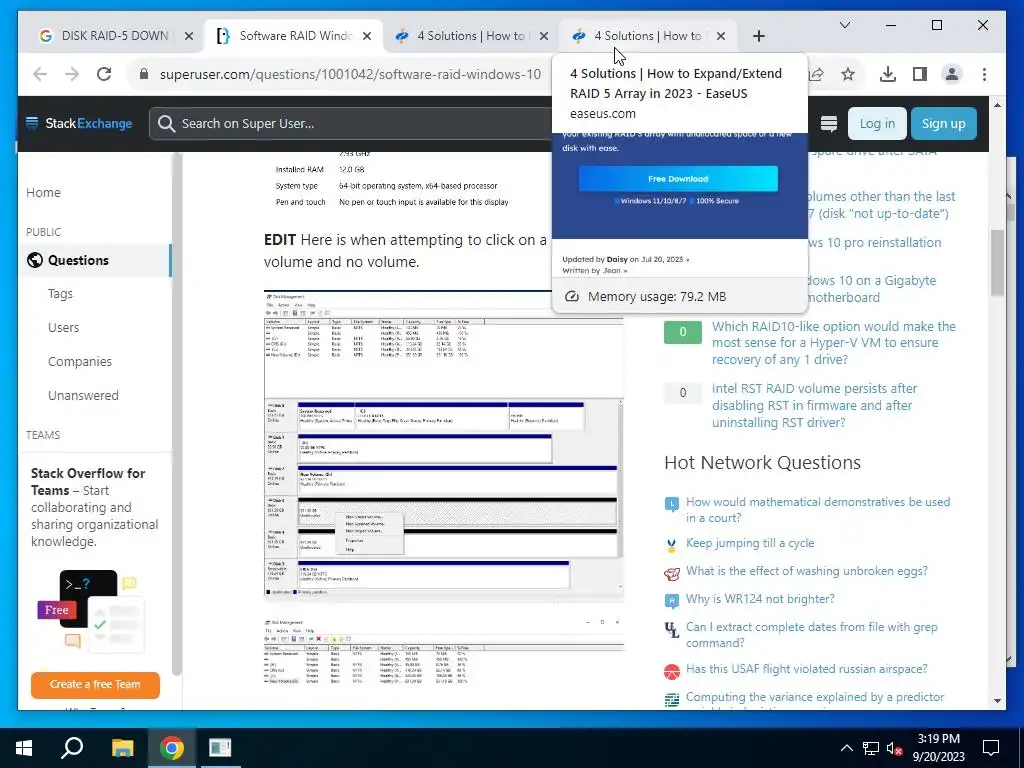Open Users in the sidebar
This screenshot has height=768, width=1024.
(63, 327)
